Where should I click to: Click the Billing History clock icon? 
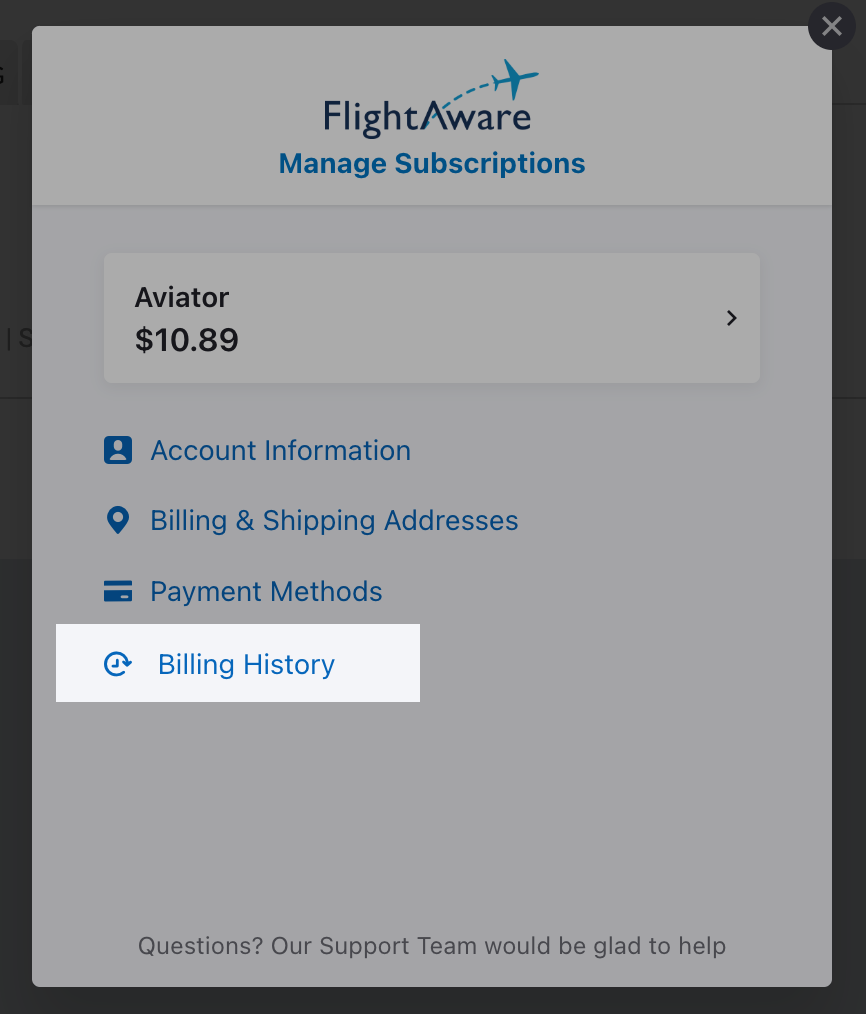118,664
